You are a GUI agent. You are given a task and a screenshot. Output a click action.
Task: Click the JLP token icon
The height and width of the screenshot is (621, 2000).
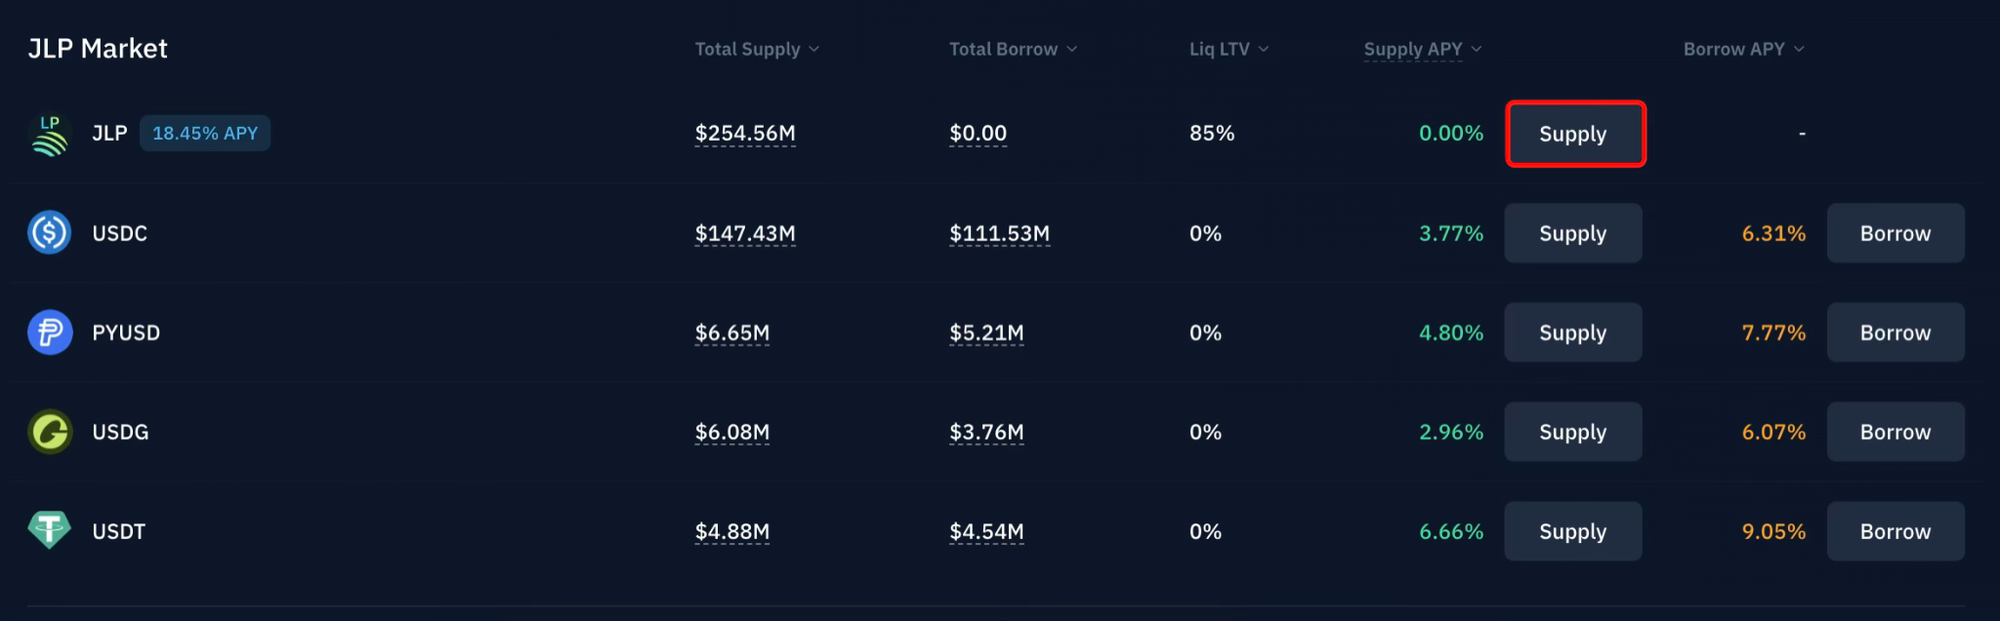(x=49, y=134)
